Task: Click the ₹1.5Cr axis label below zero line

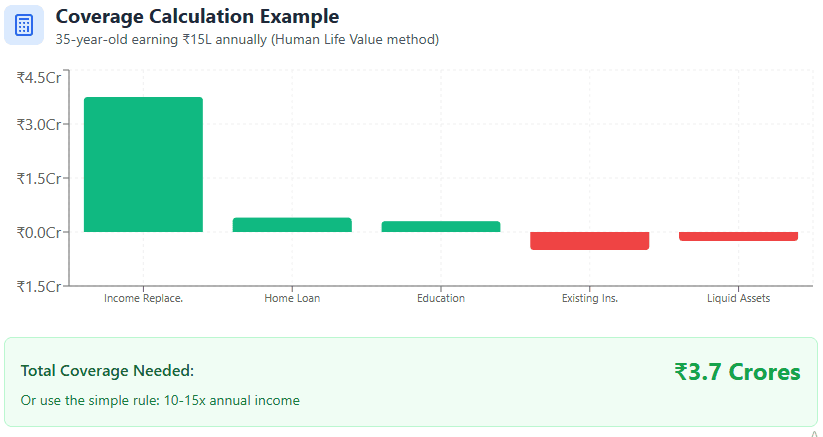Action: pyautogui.click(x=38, y=286)
